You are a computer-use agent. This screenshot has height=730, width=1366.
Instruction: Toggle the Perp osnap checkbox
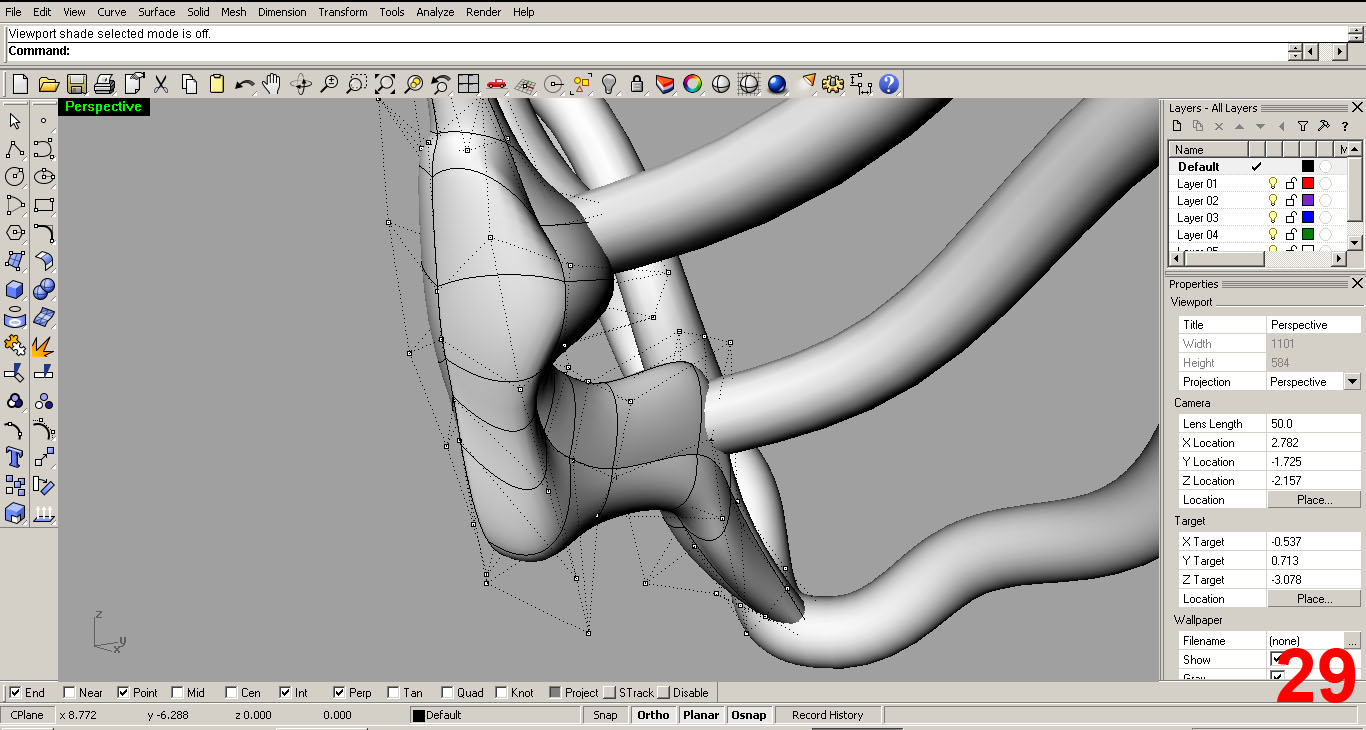coord(339,692)
